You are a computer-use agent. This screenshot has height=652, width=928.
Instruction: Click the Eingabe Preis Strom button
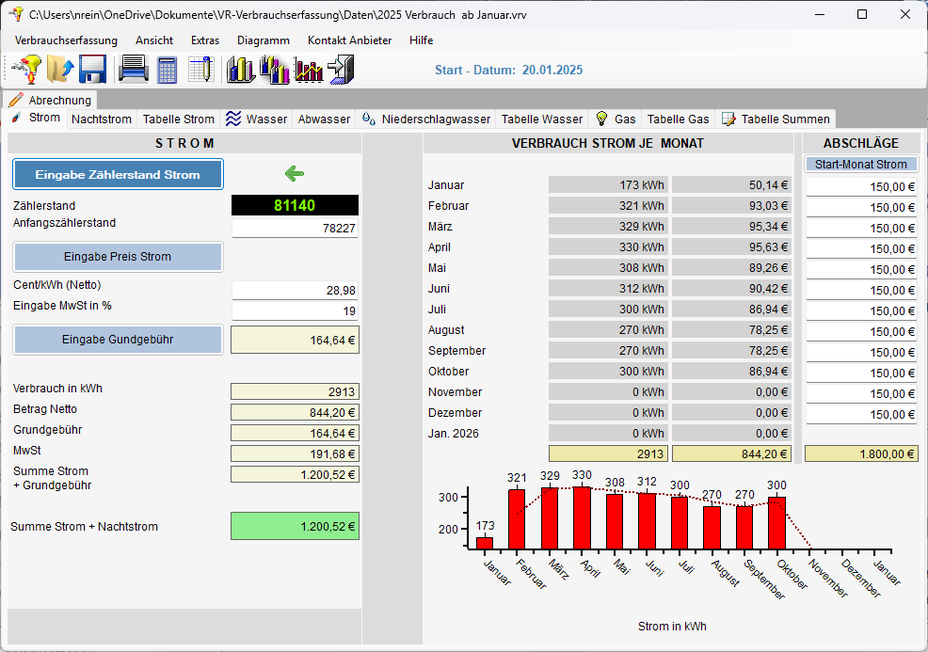117,257
